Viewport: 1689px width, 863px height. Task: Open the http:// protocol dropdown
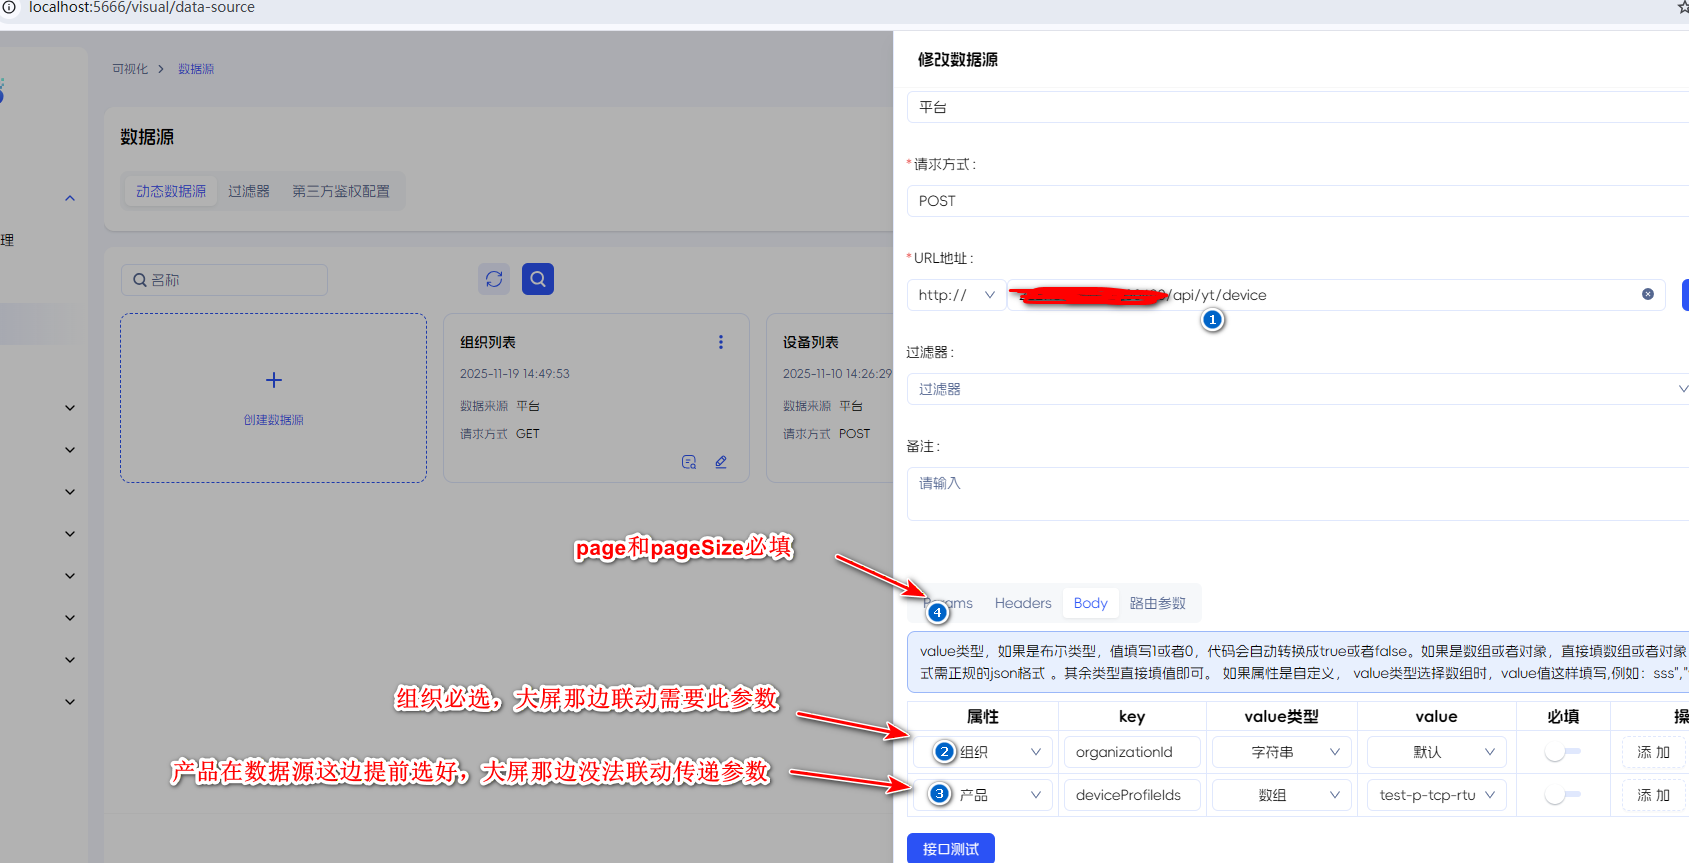(956, 295)
